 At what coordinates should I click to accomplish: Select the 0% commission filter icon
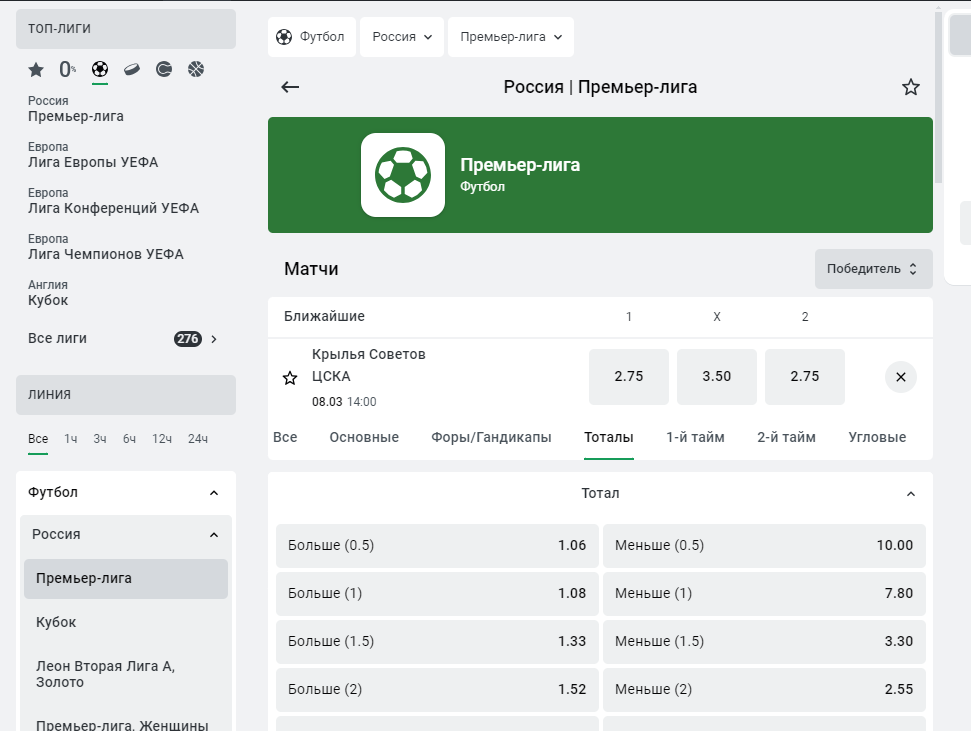(x=67, y=69)
